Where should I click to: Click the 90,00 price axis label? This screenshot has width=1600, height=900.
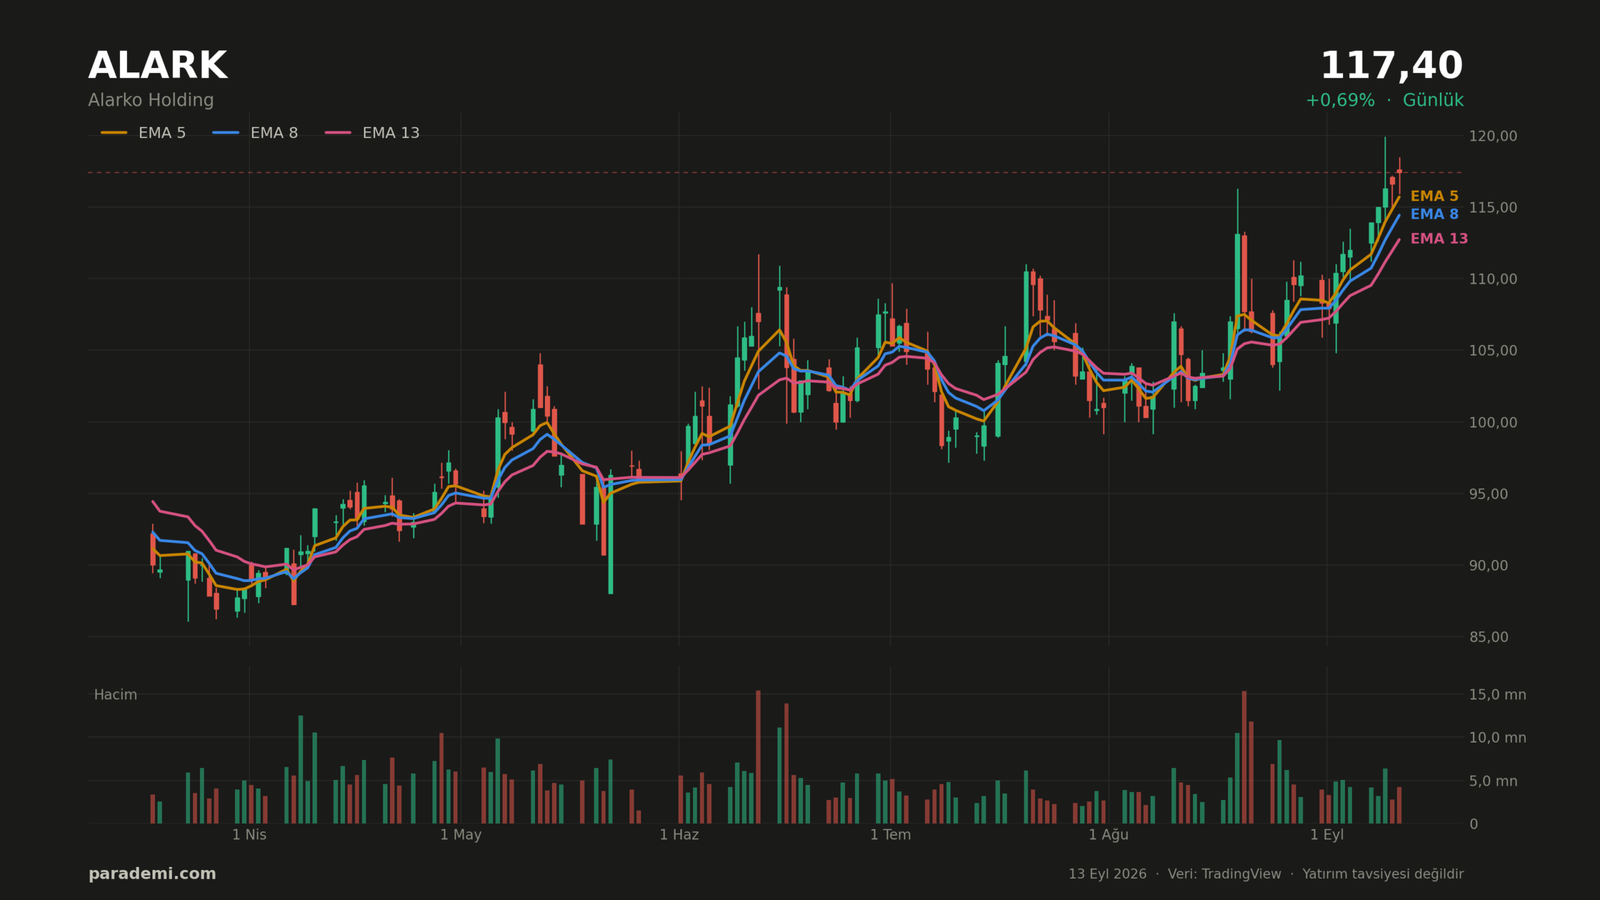(1489, 565)
